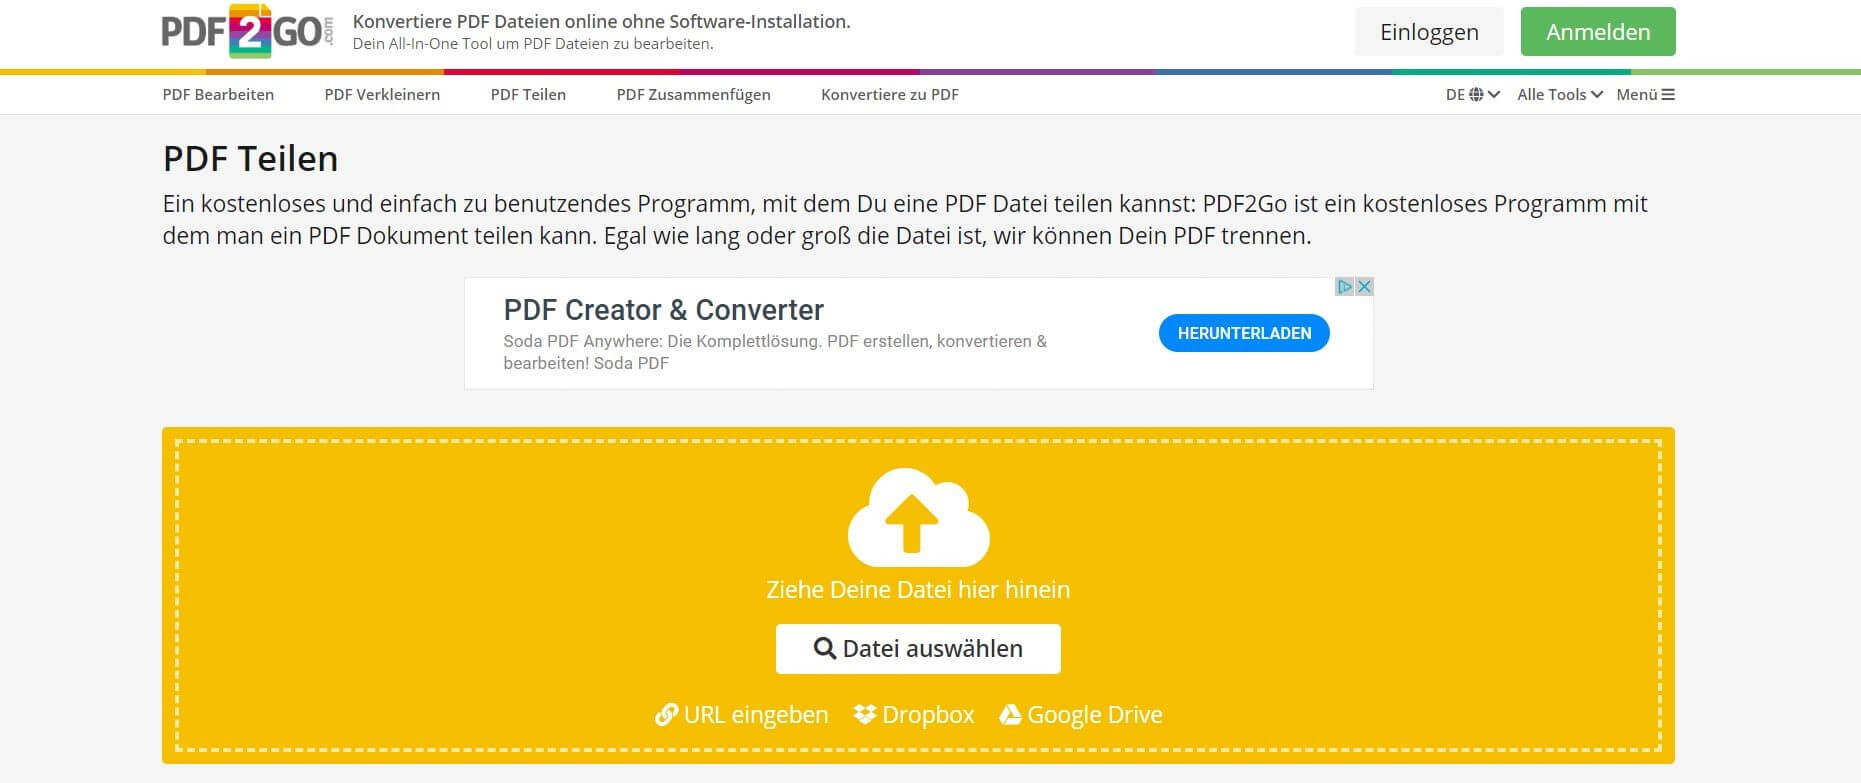Click the Google Drive icon
The image size is (1861, 783).
point(1010,715)
